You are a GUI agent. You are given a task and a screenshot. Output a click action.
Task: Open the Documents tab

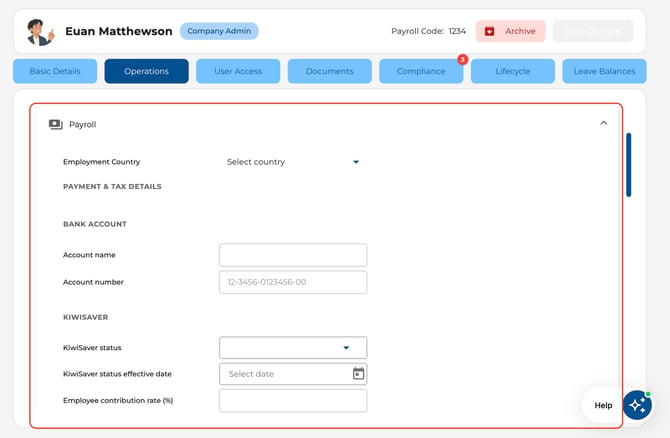329,71
